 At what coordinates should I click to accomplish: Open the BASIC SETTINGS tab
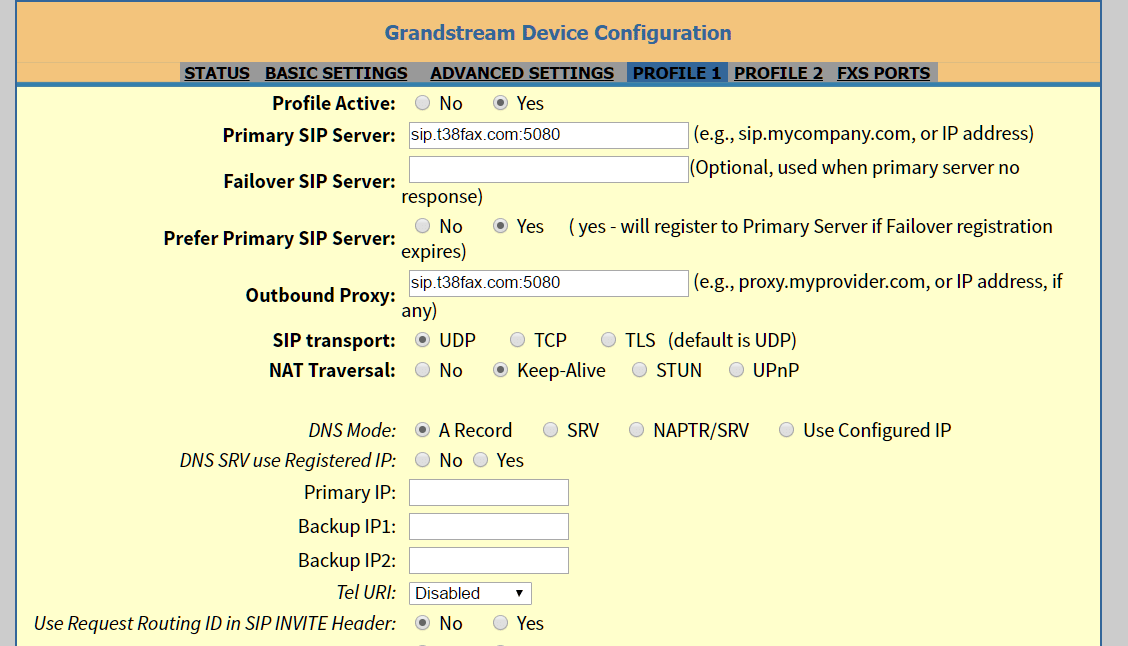[336, 73]
